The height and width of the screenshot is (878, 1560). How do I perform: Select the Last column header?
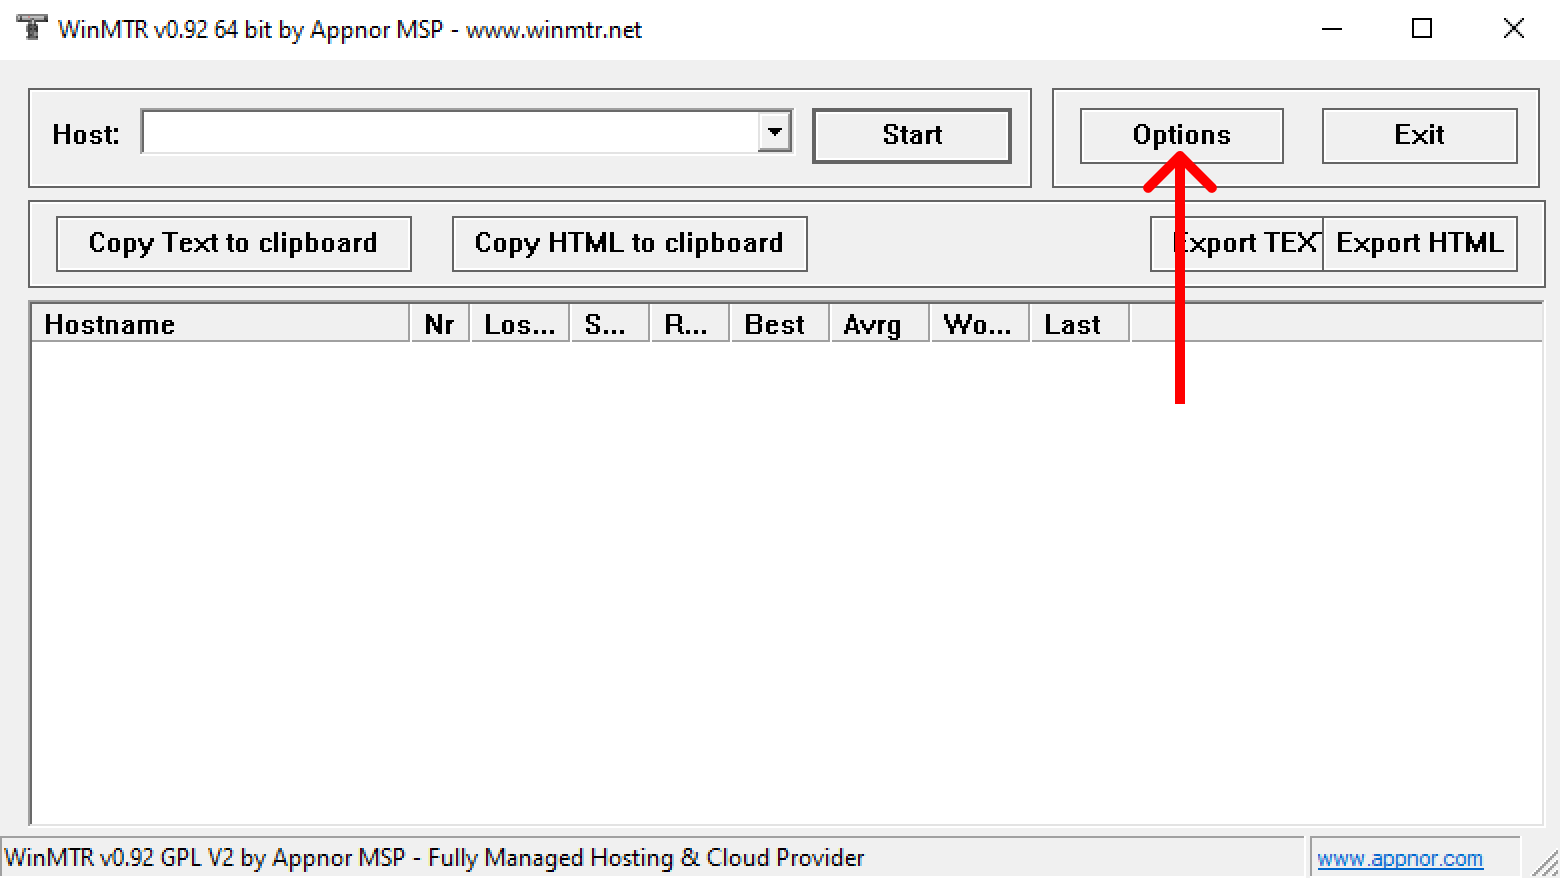tap(1080, 324)
